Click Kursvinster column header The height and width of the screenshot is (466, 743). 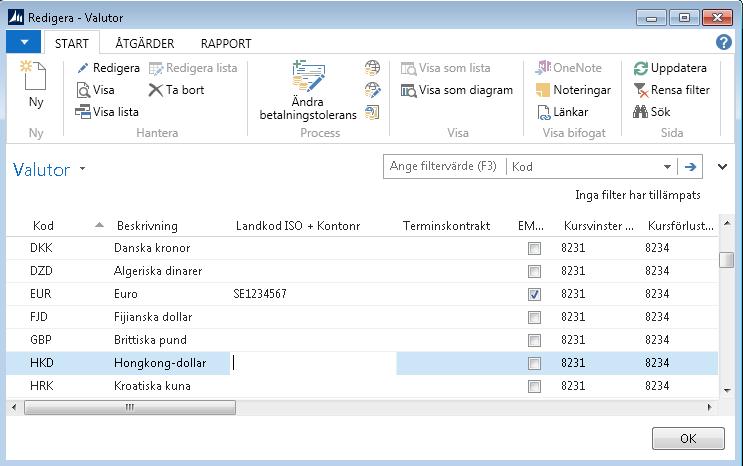[x=598, y=226]
